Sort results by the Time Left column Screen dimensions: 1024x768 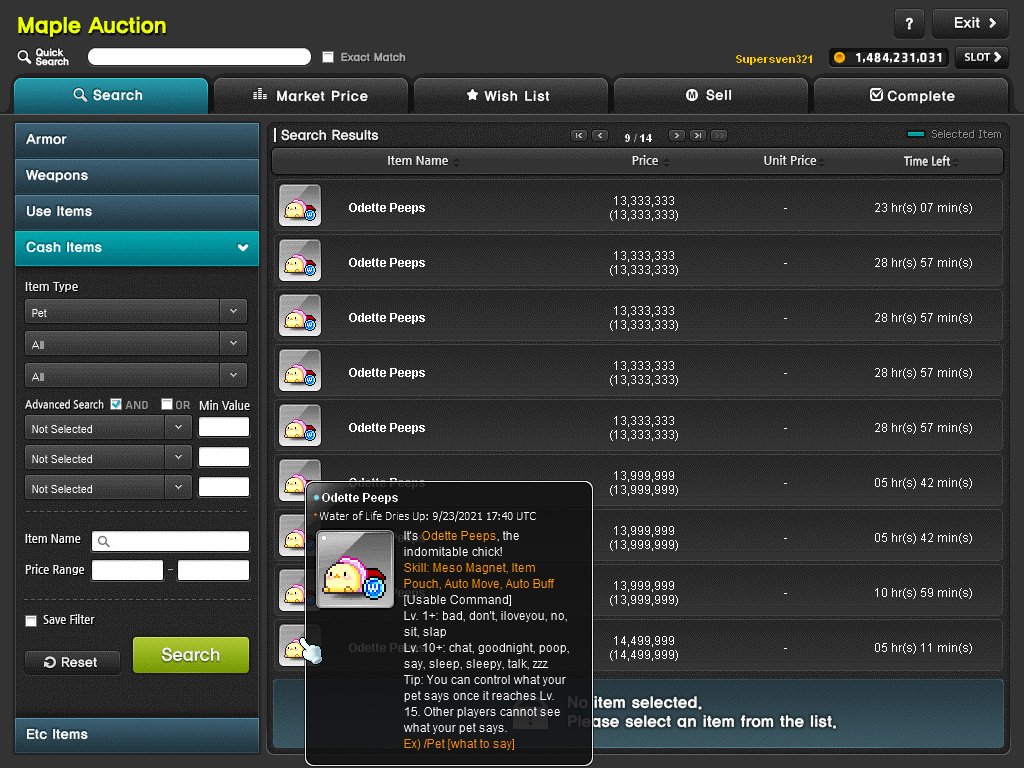point(931,161)
